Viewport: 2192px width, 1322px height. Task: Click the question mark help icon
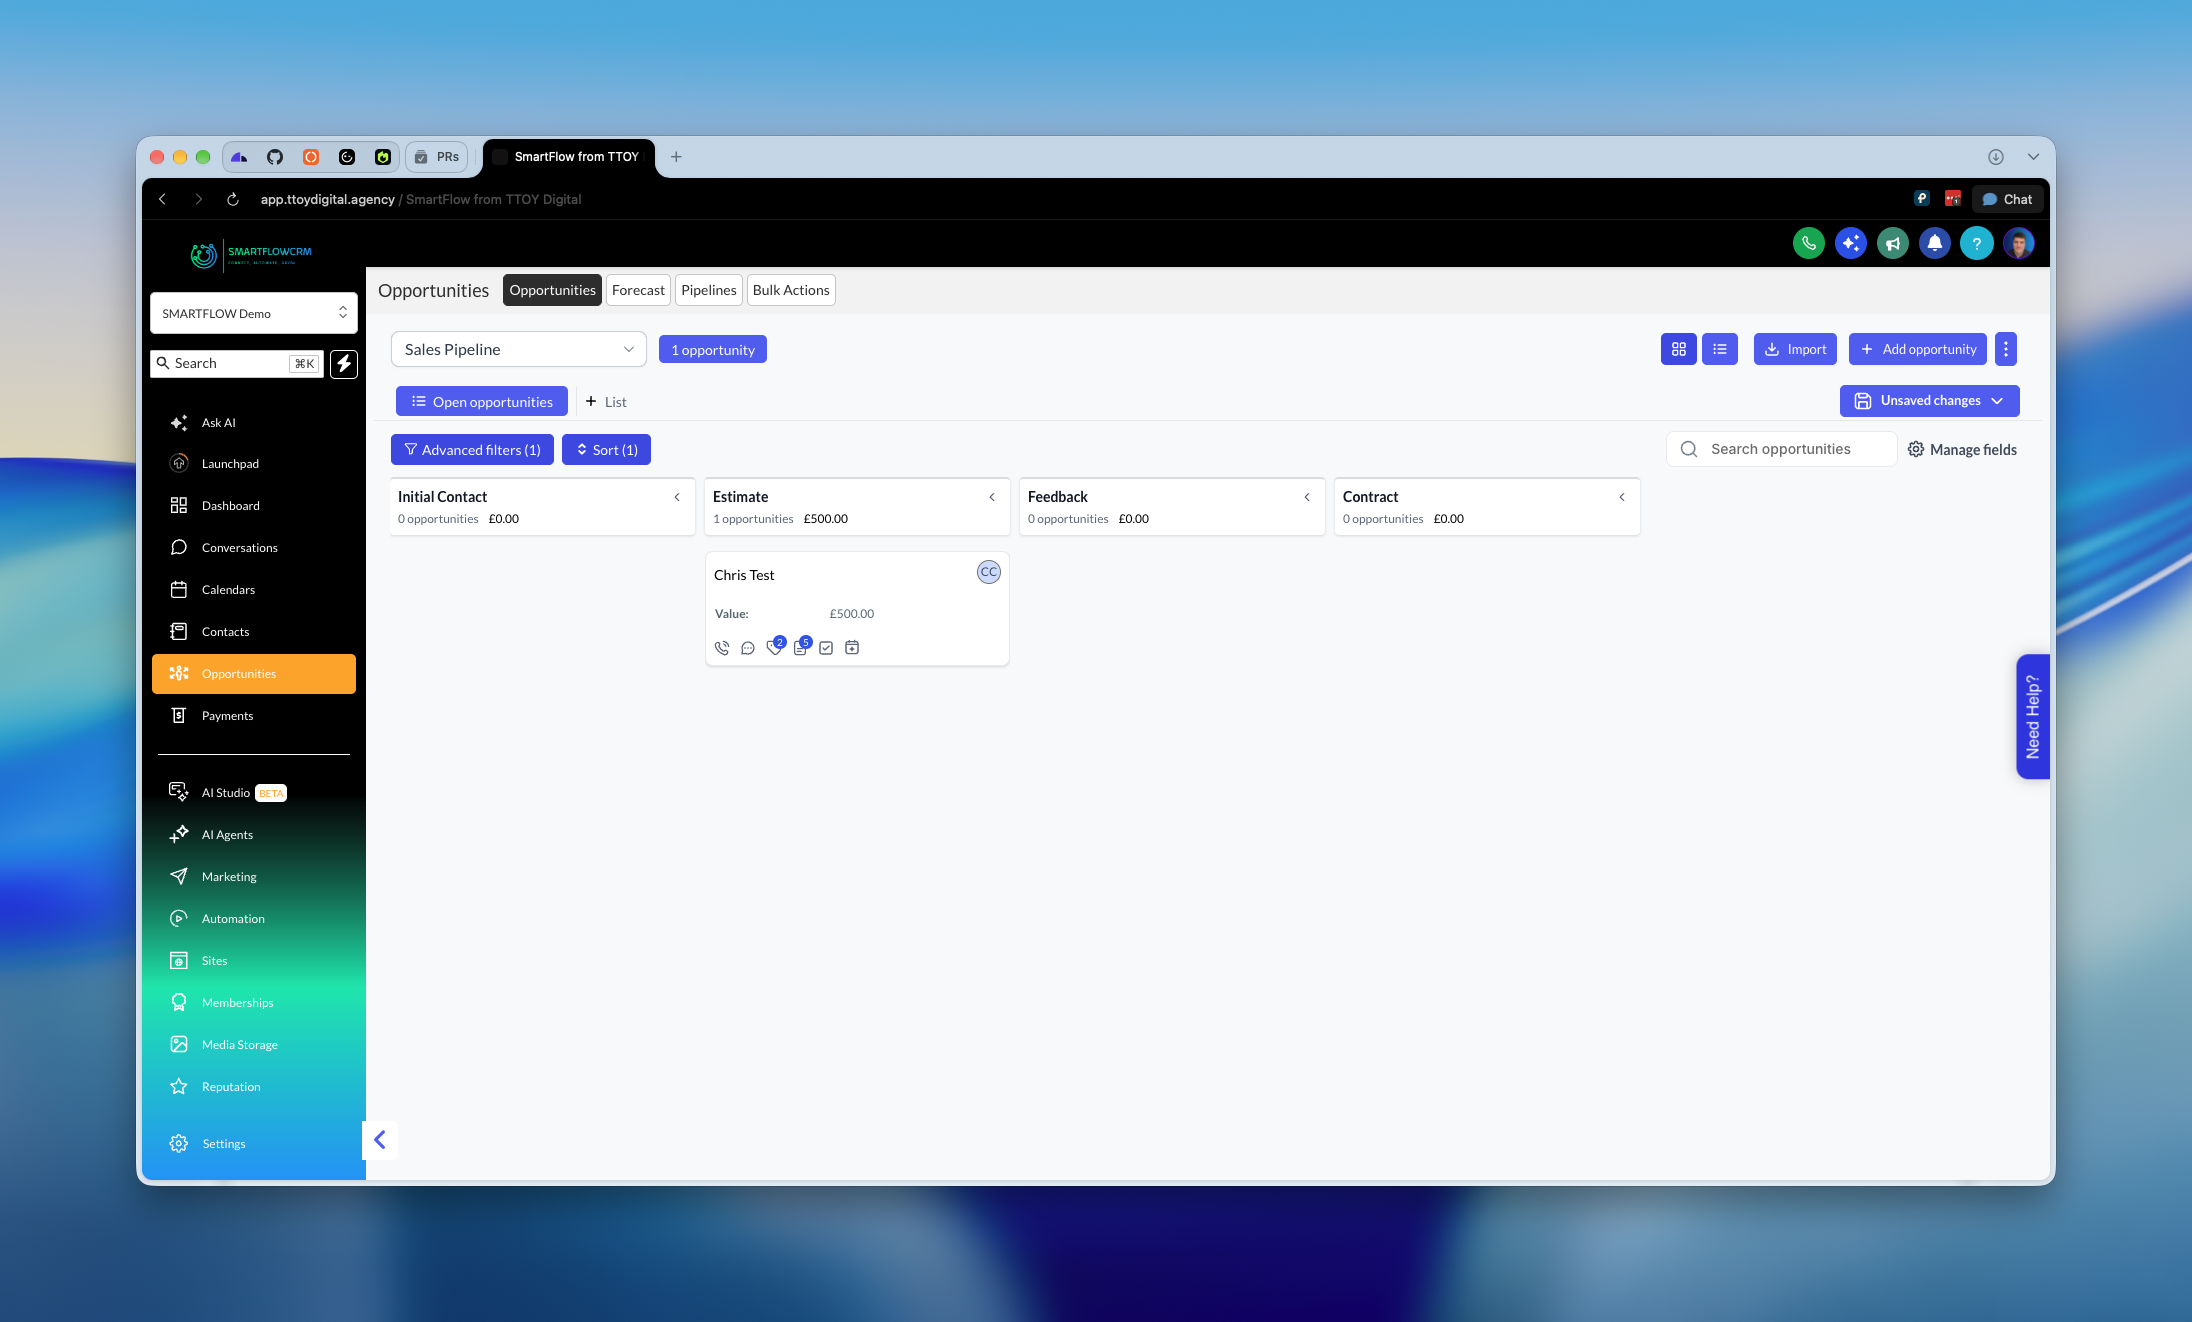click(1976, 243)
